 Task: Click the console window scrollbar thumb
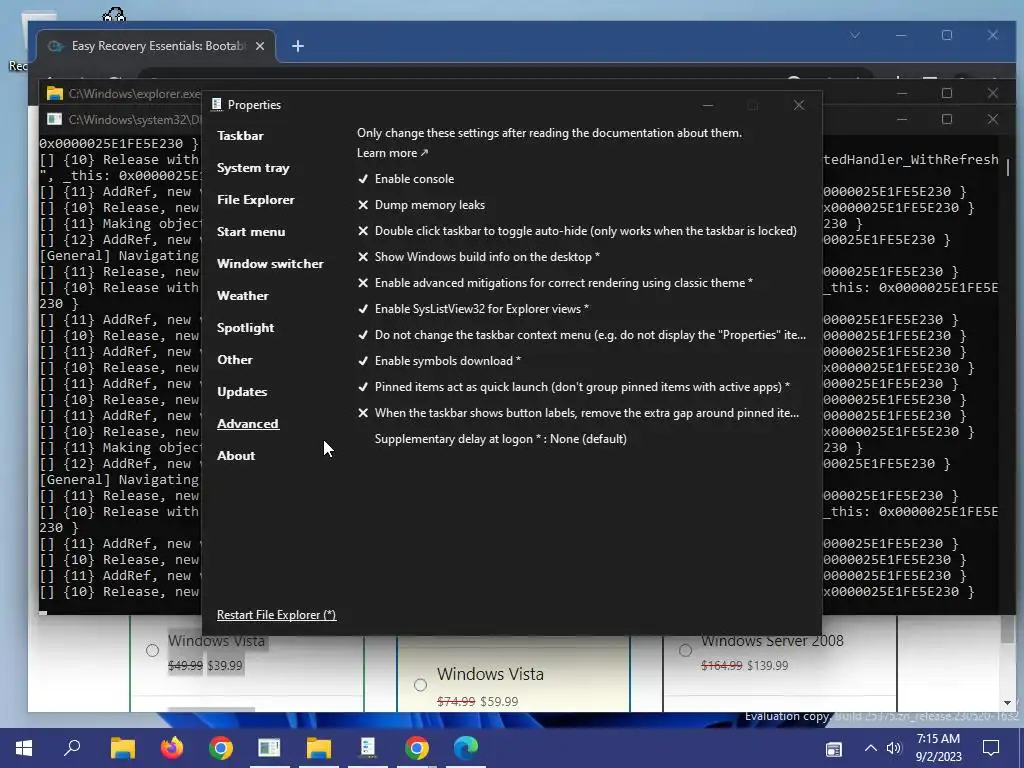(x=1008, y=167)
